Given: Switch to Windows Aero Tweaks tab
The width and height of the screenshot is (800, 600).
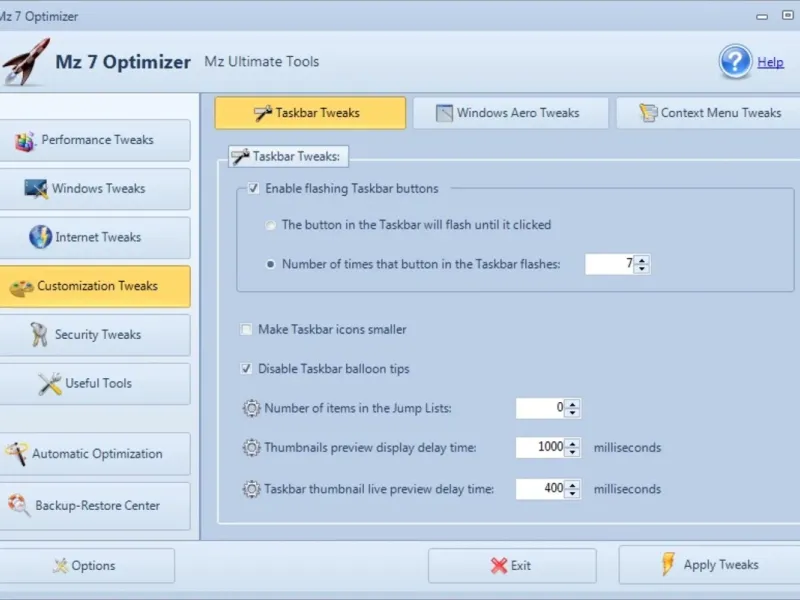Looking at the screenshot, I should pos(510,113).
